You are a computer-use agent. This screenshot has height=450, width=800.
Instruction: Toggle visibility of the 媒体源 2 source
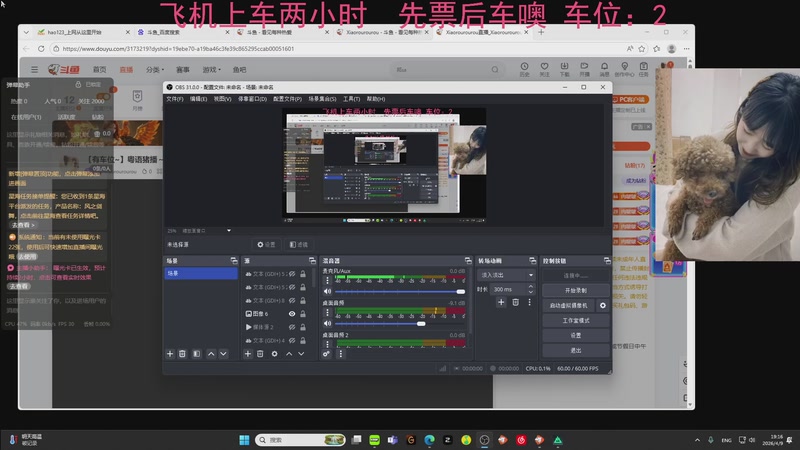point(292,327)
